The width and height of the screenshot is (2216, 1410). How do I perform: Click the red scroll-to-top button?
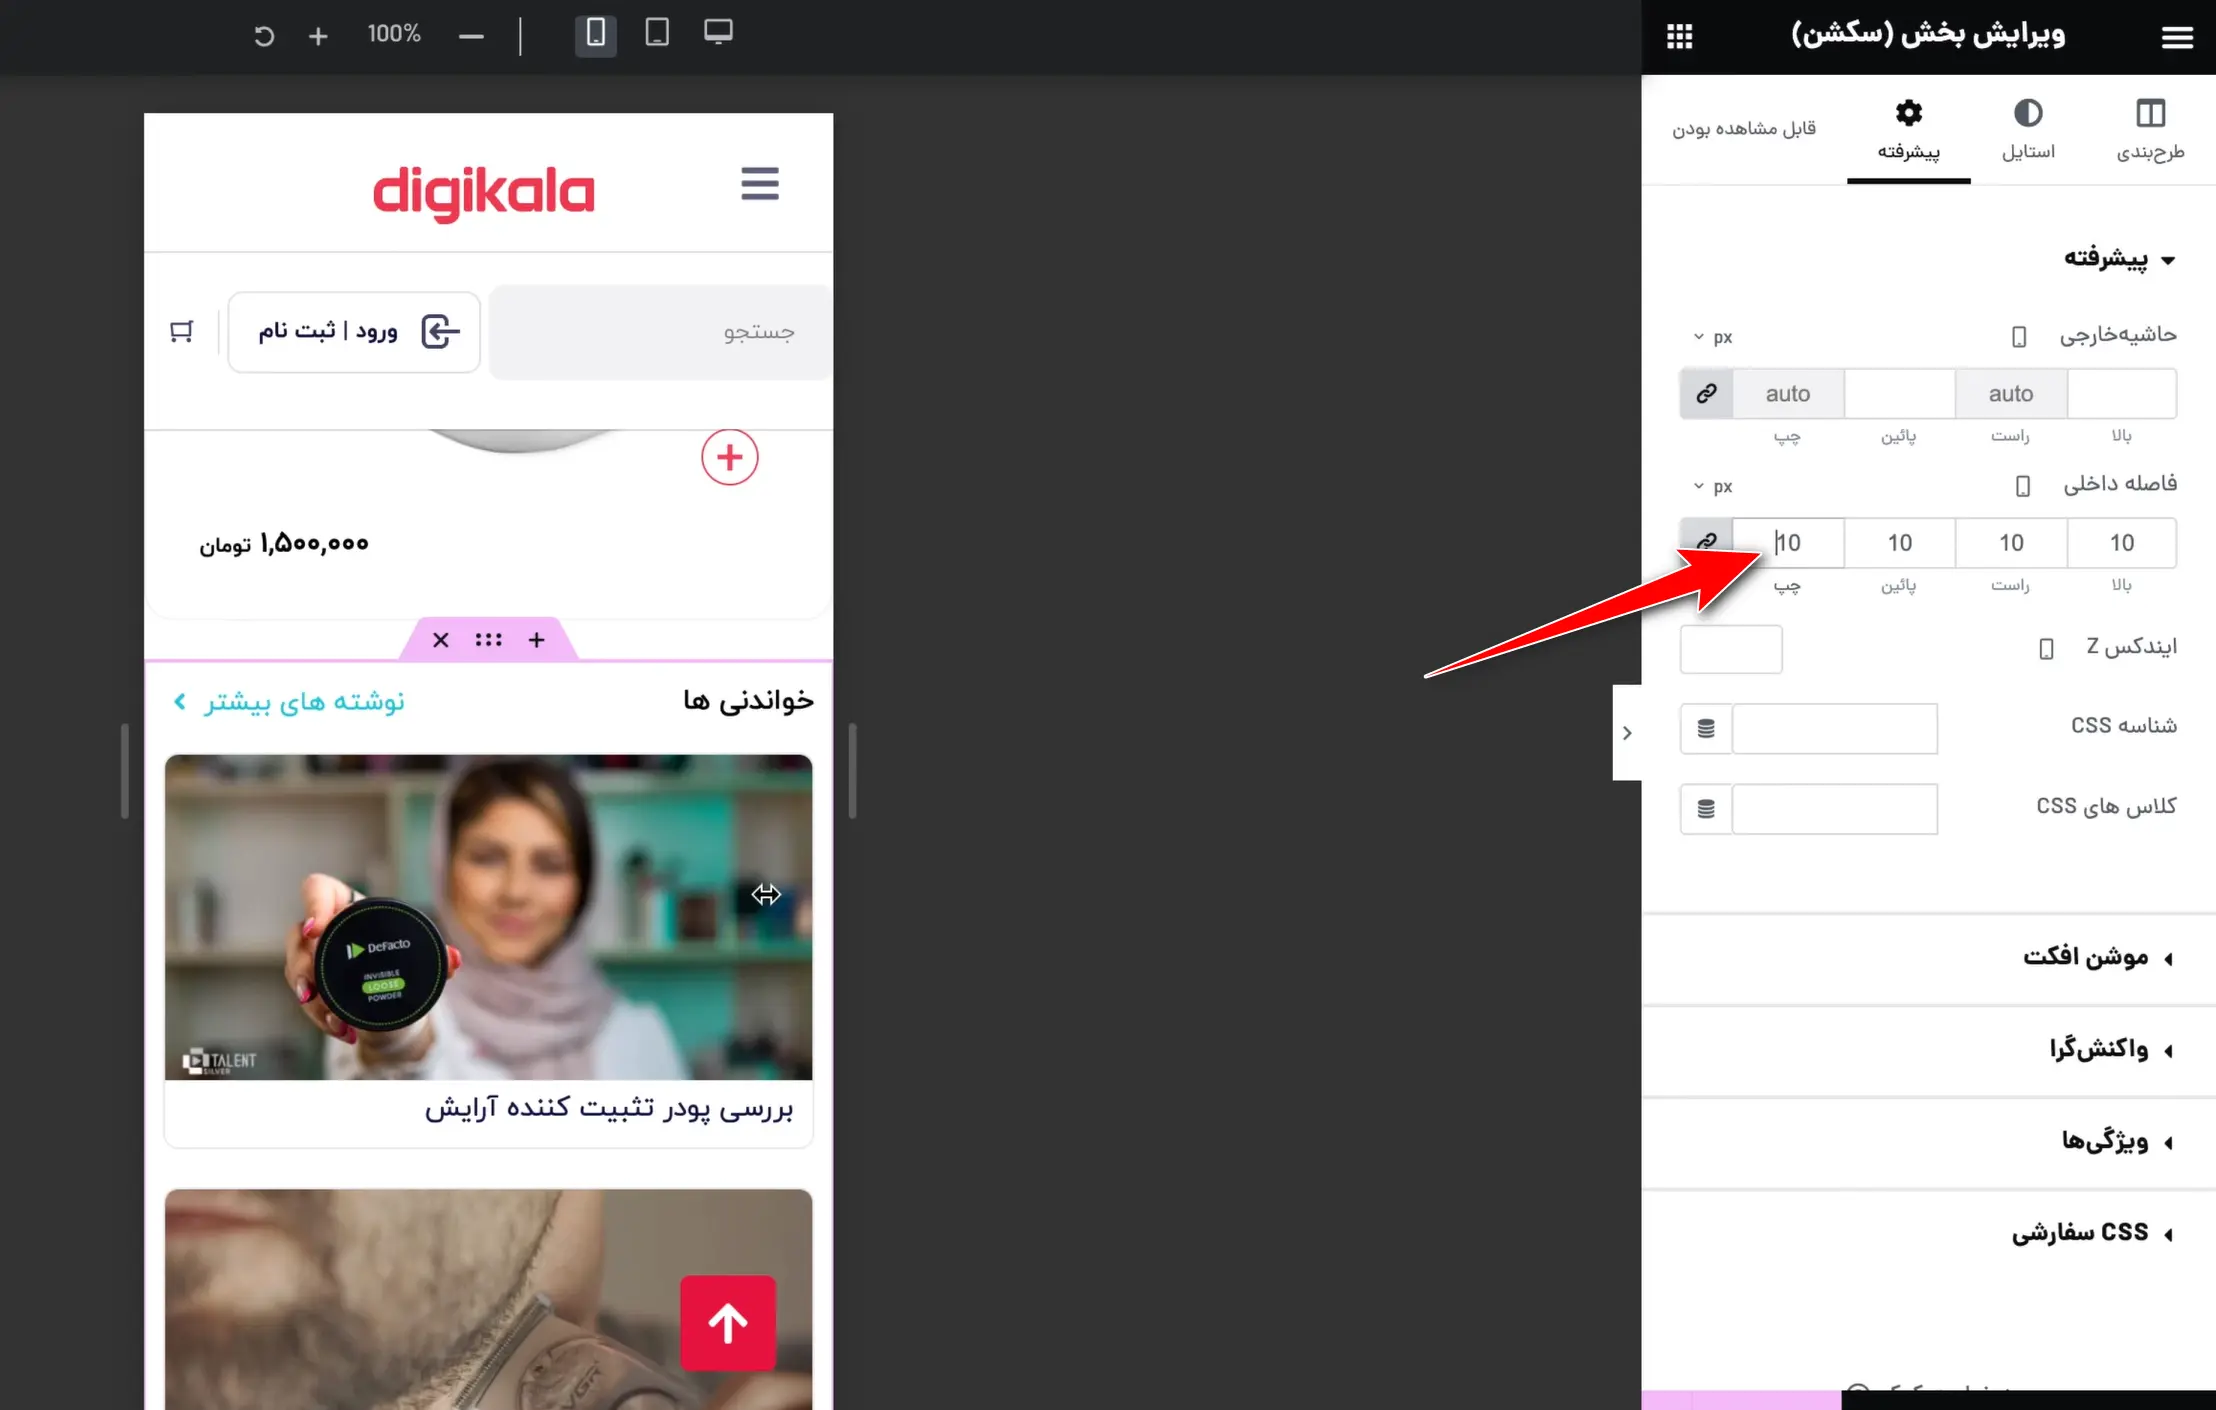[x=728, y=1323]
